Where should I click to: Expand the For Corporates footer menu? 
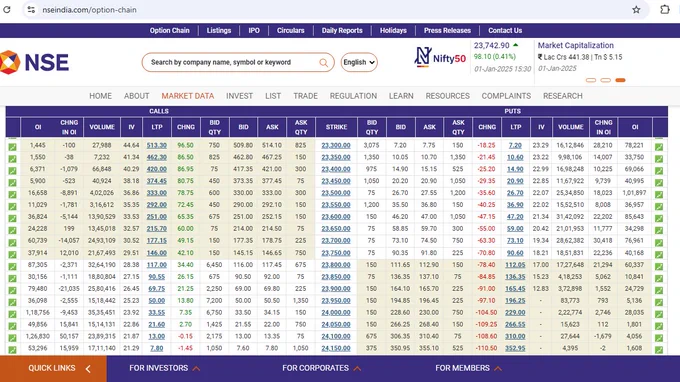[x=321, y=368]
